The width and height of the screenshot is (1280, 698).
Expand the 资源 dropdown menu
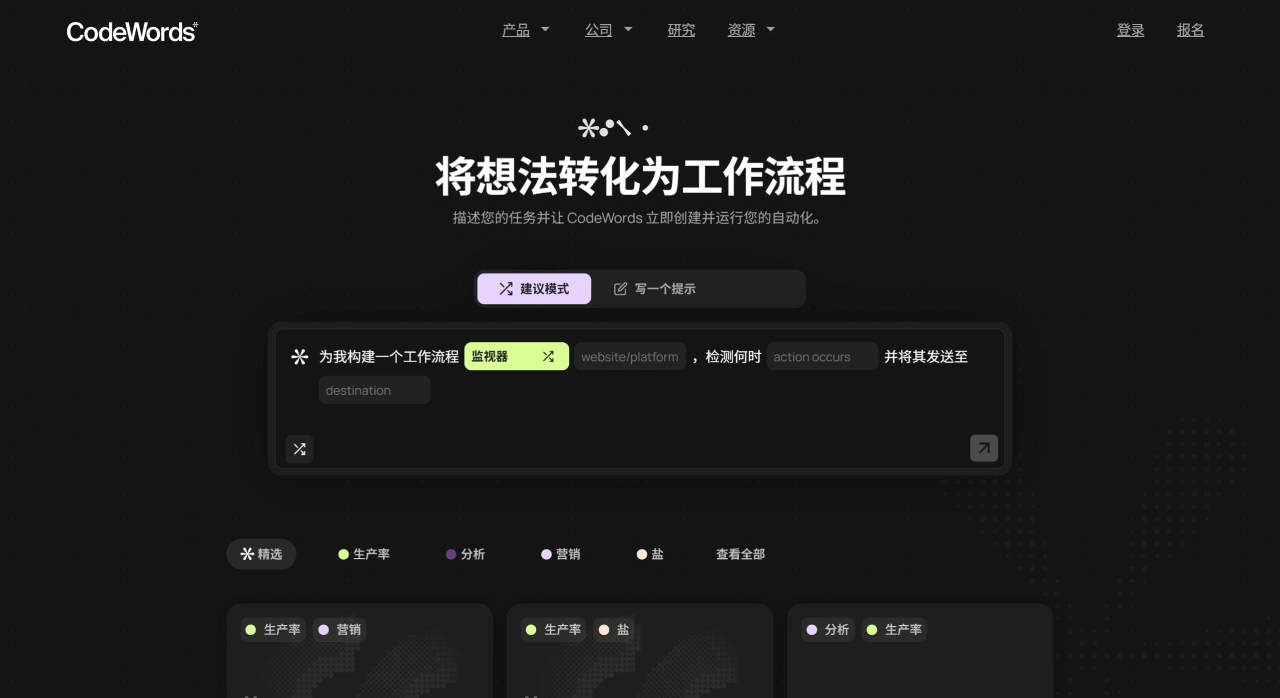click(751, 30)
